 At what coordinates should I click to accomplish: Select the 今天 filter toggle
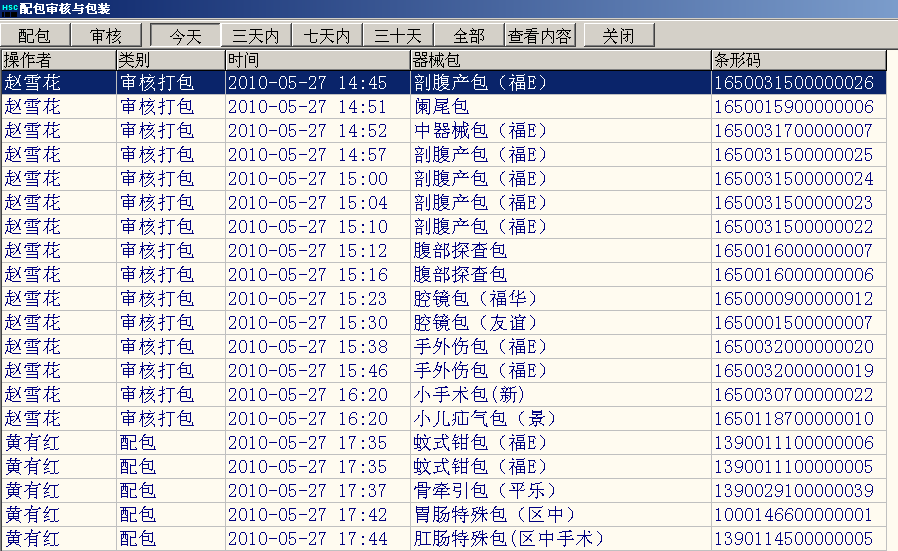pos(184,35)
